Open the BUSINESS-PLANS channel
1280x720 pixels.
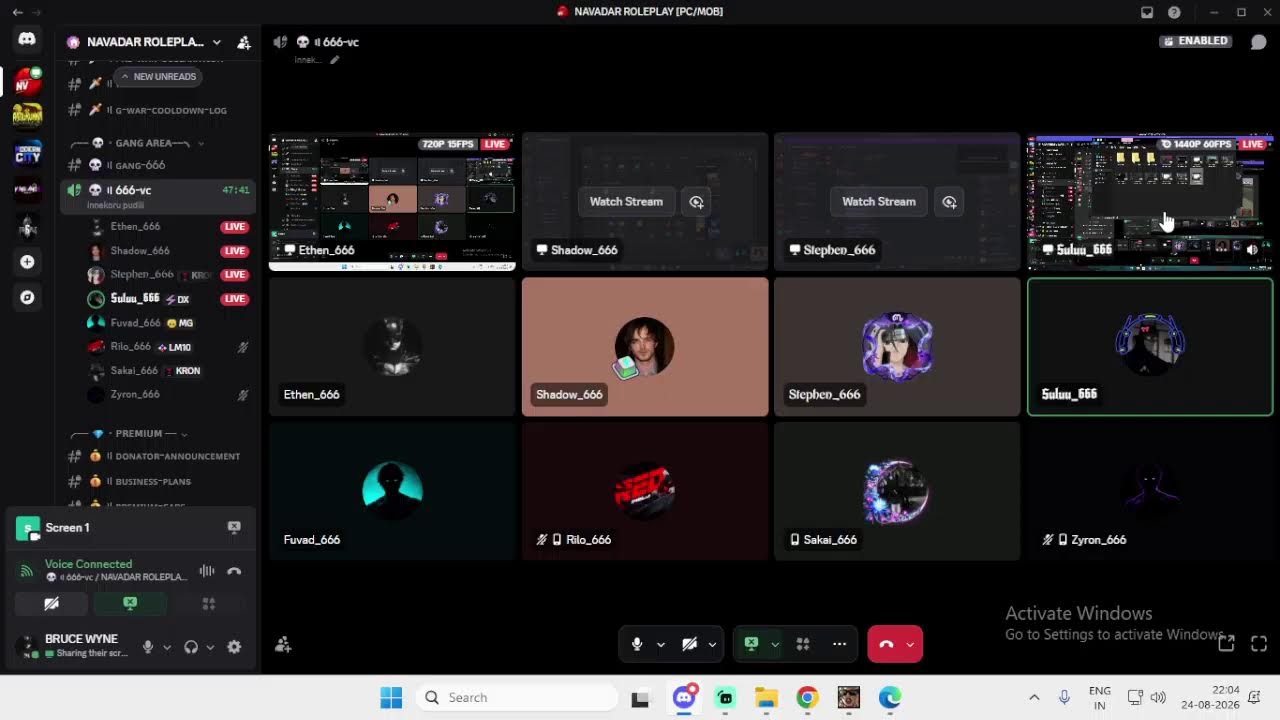158,481
